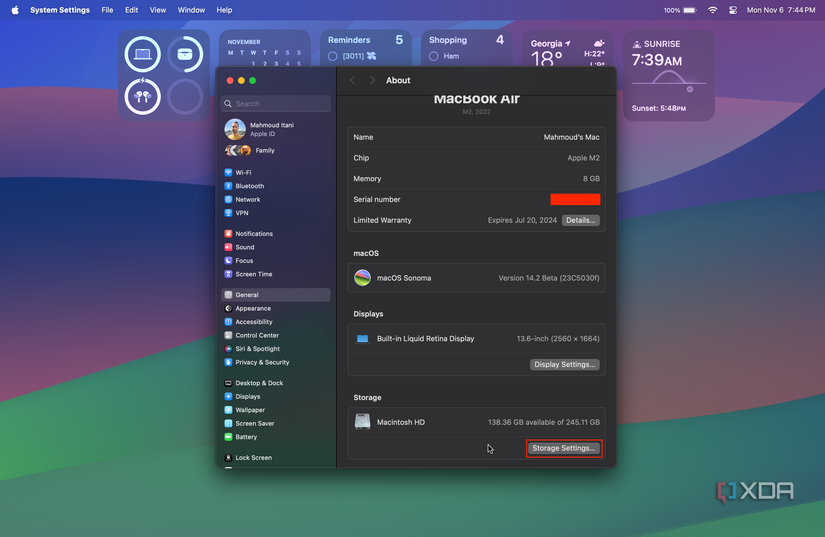This screenshot has height=537, width=825.
Task: Click the storage available text
Action: (x=544, y=422)
